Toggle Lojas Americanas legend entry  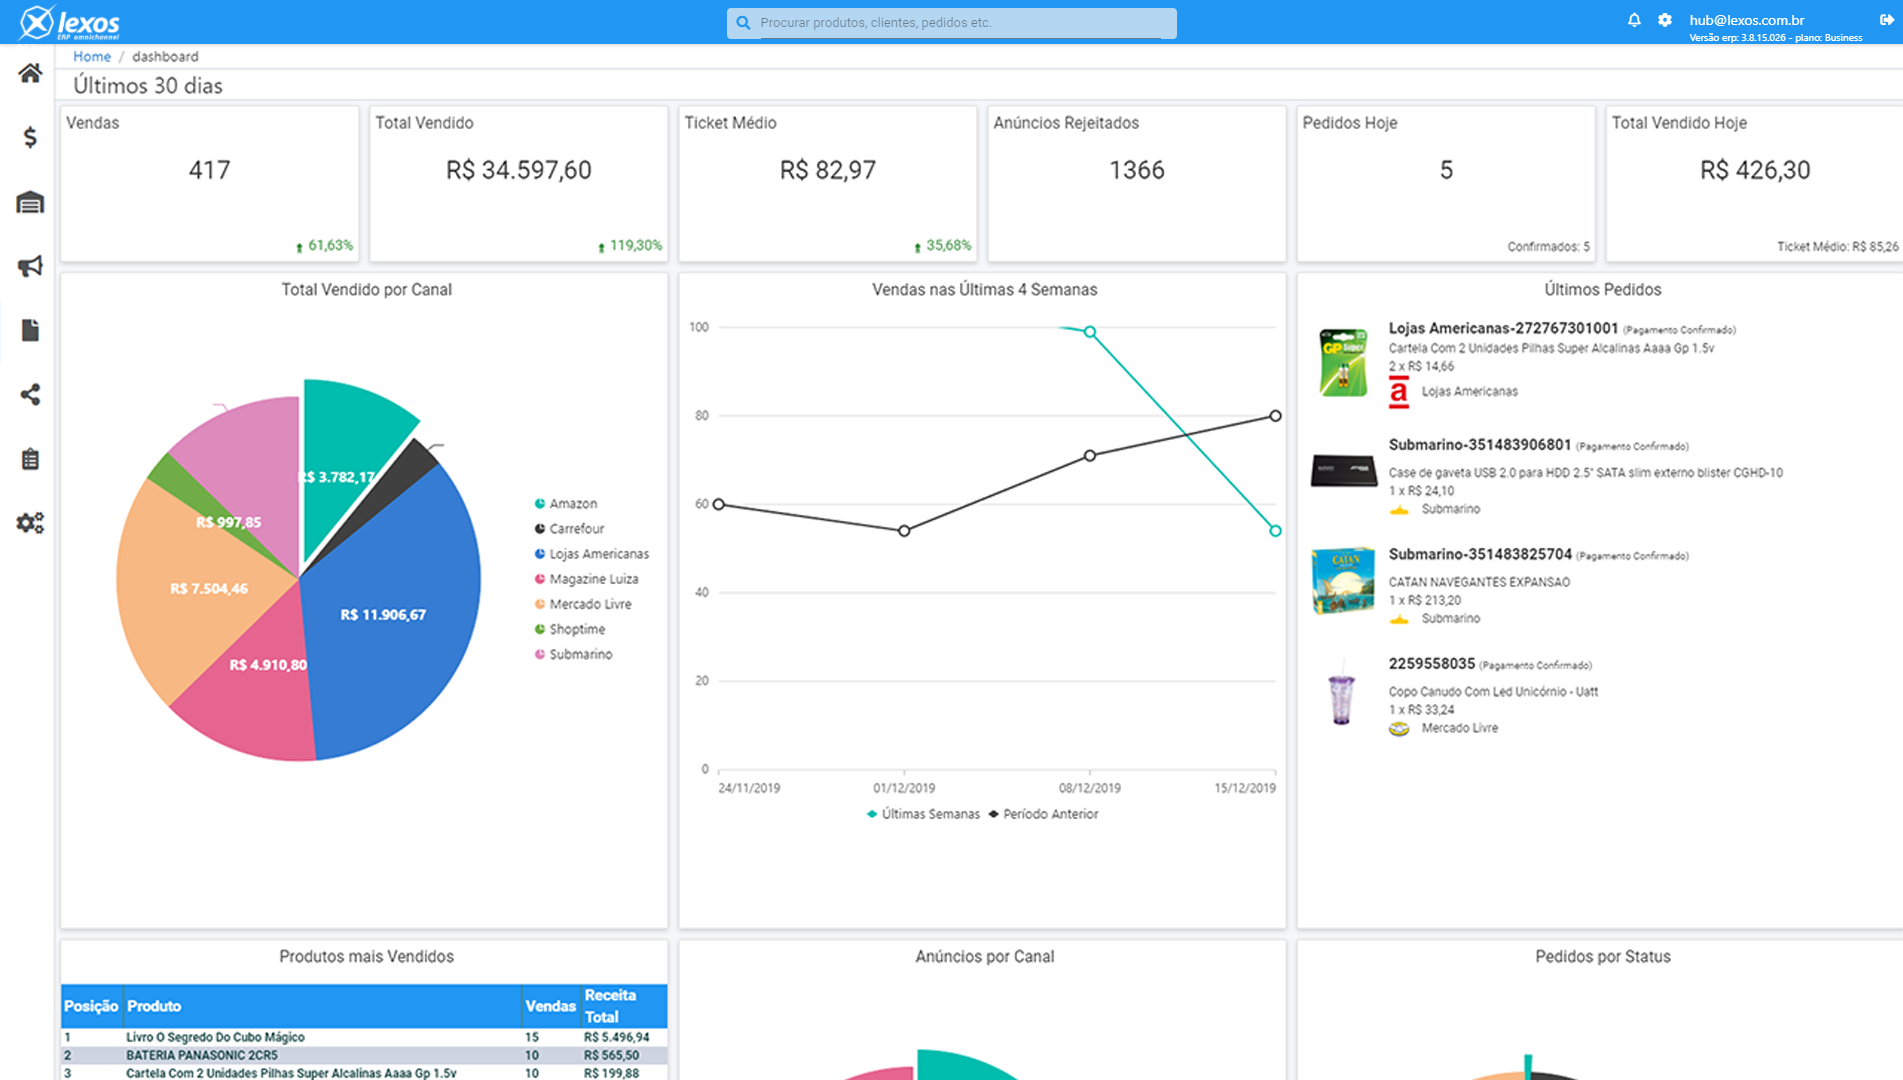pos(592,553)
